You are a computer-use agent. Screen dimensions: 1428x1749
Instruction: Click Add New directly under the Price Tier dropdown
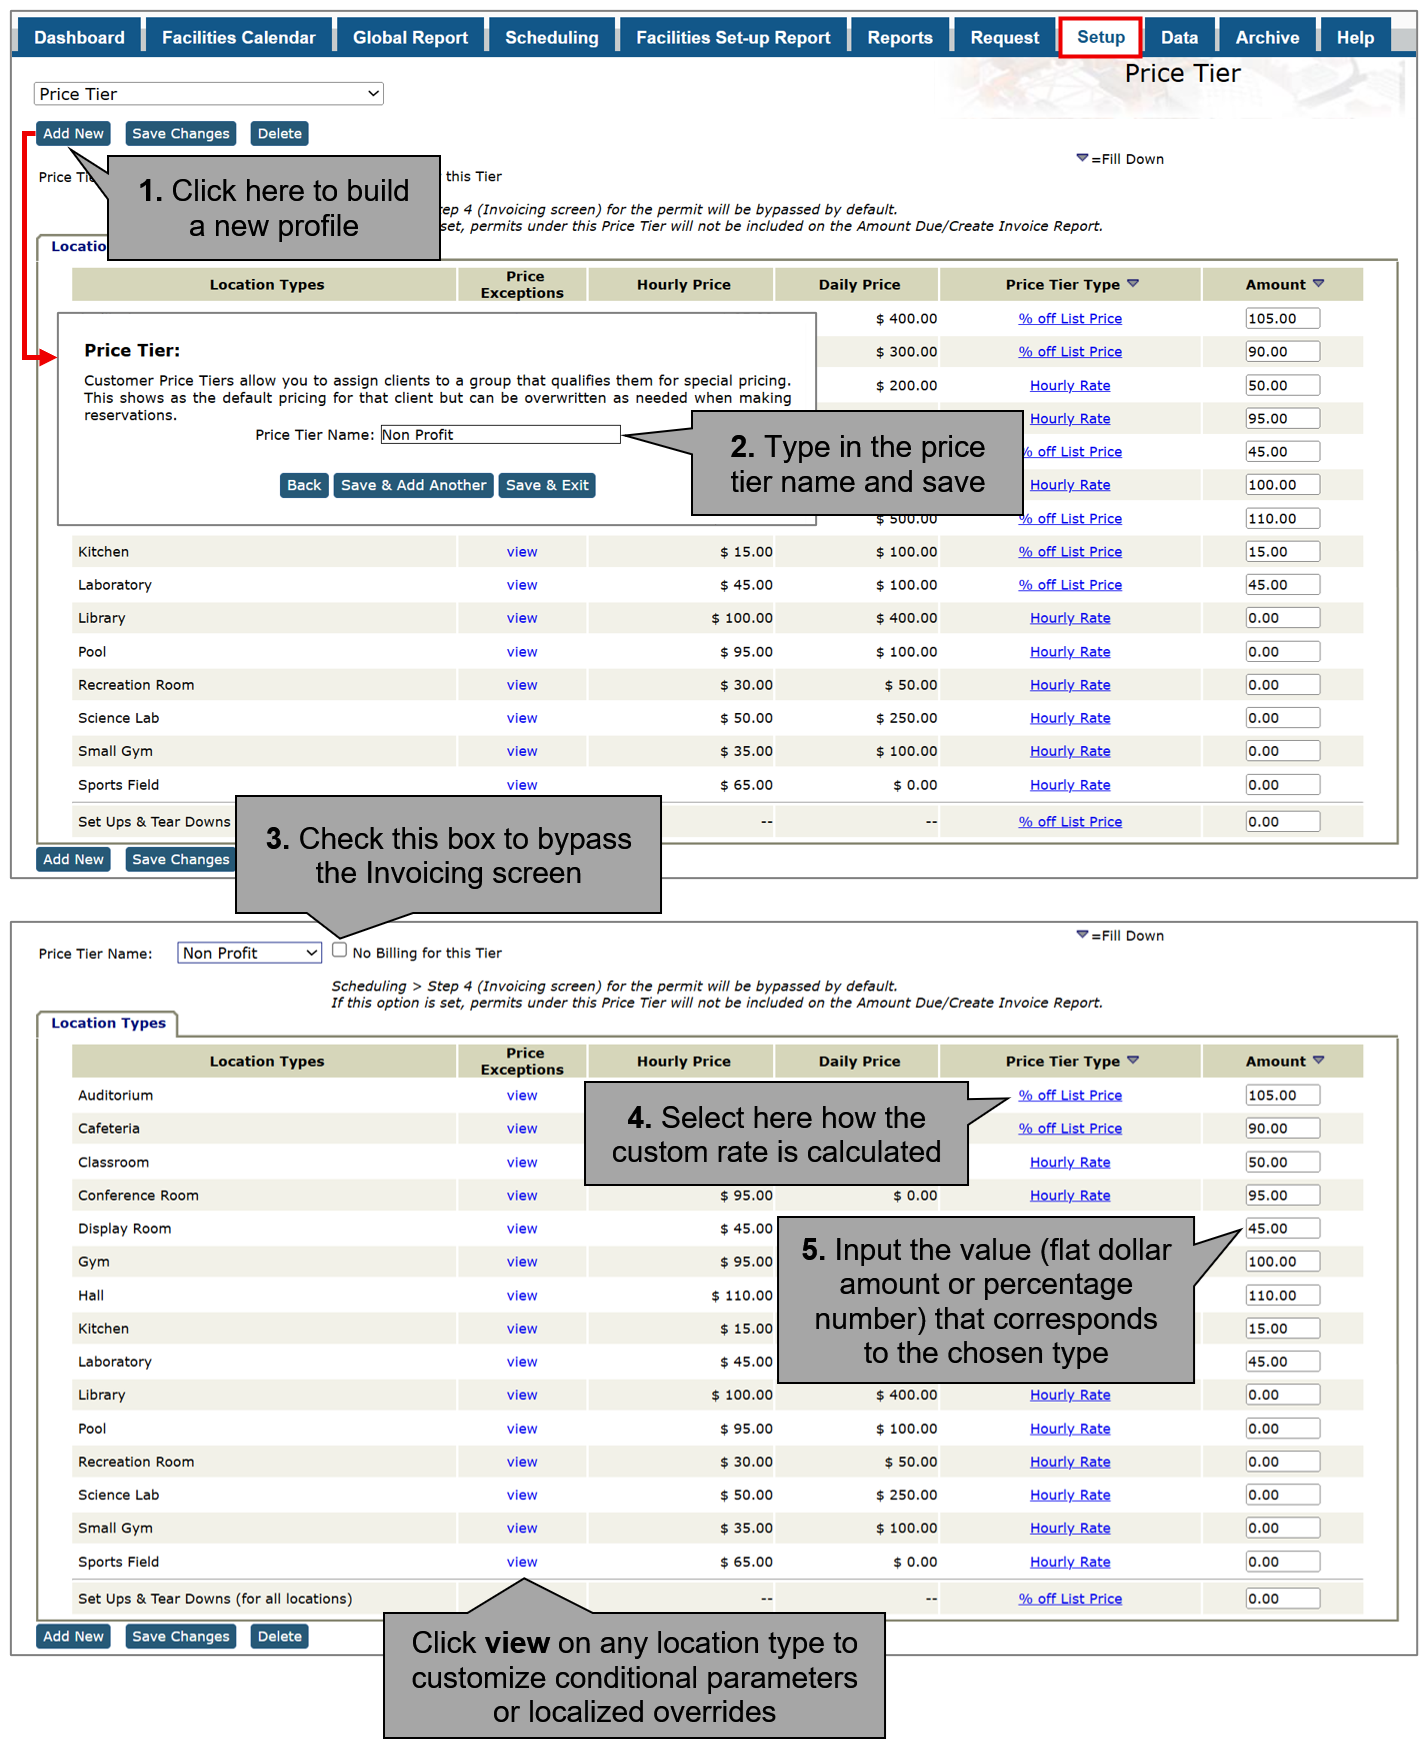tap(73, 134)
